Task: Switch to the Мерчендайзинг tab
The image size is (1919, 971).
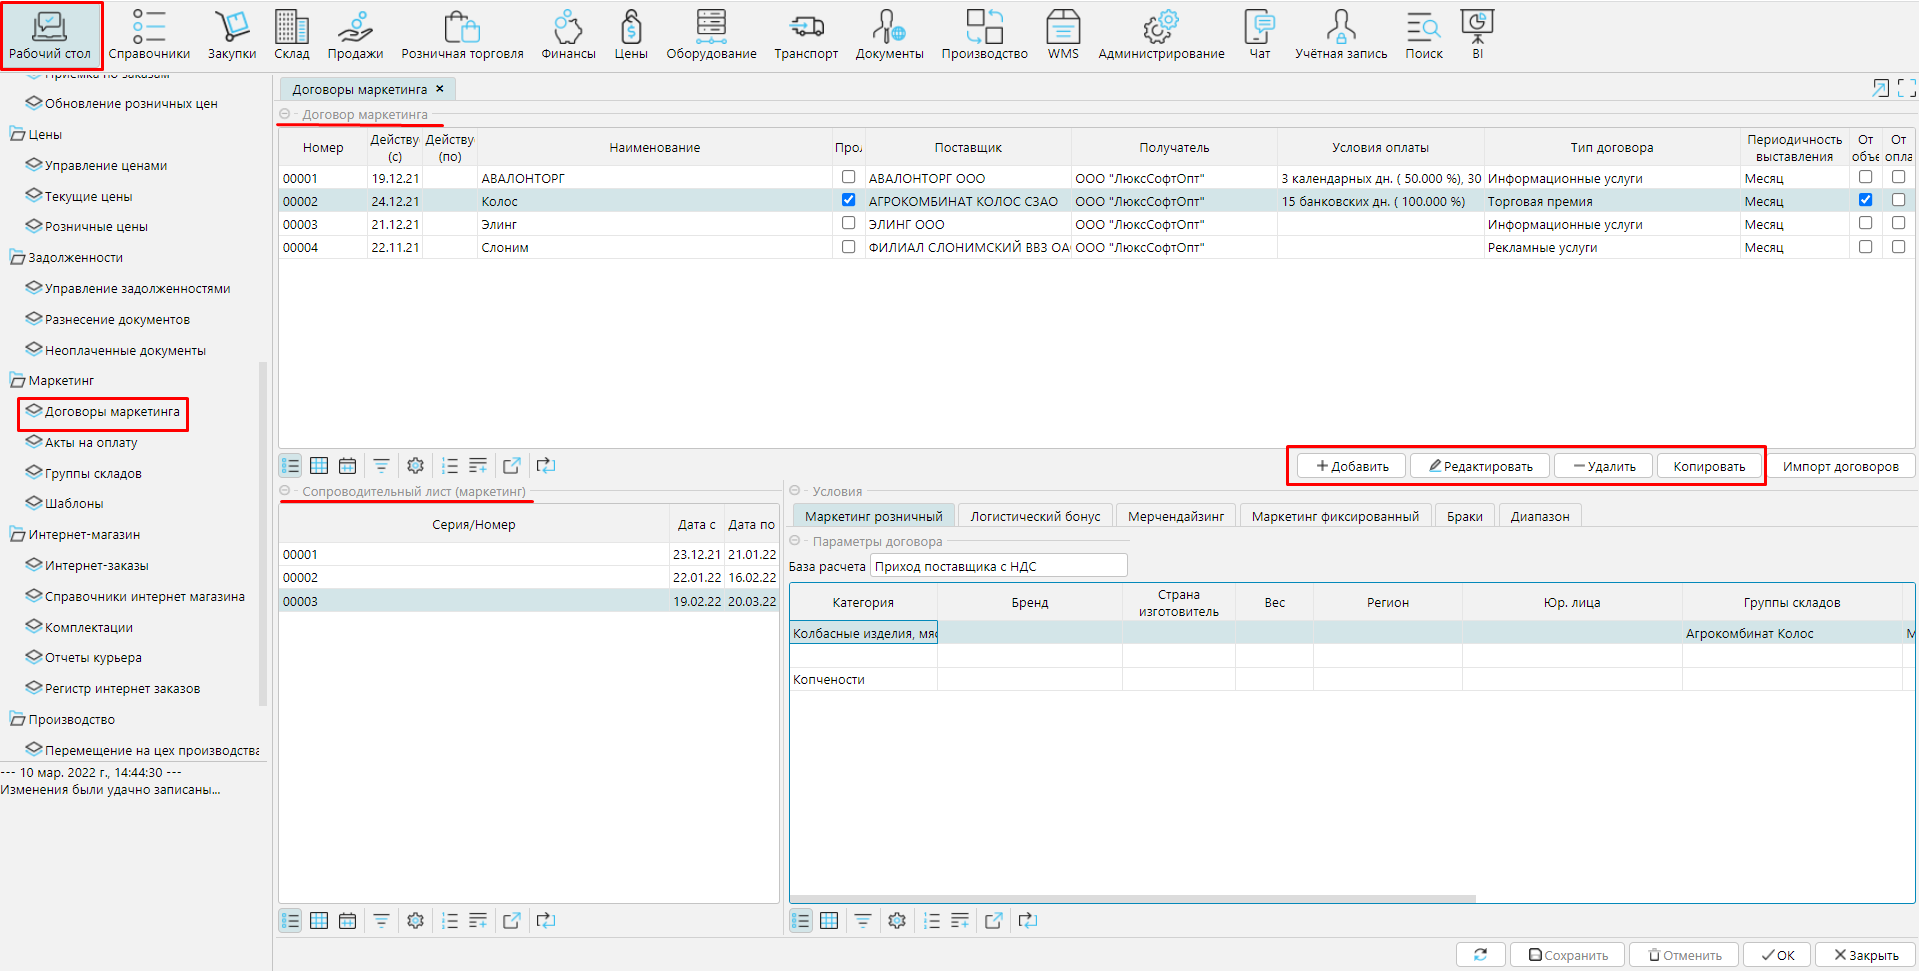Action: [x=1175, y=517]
